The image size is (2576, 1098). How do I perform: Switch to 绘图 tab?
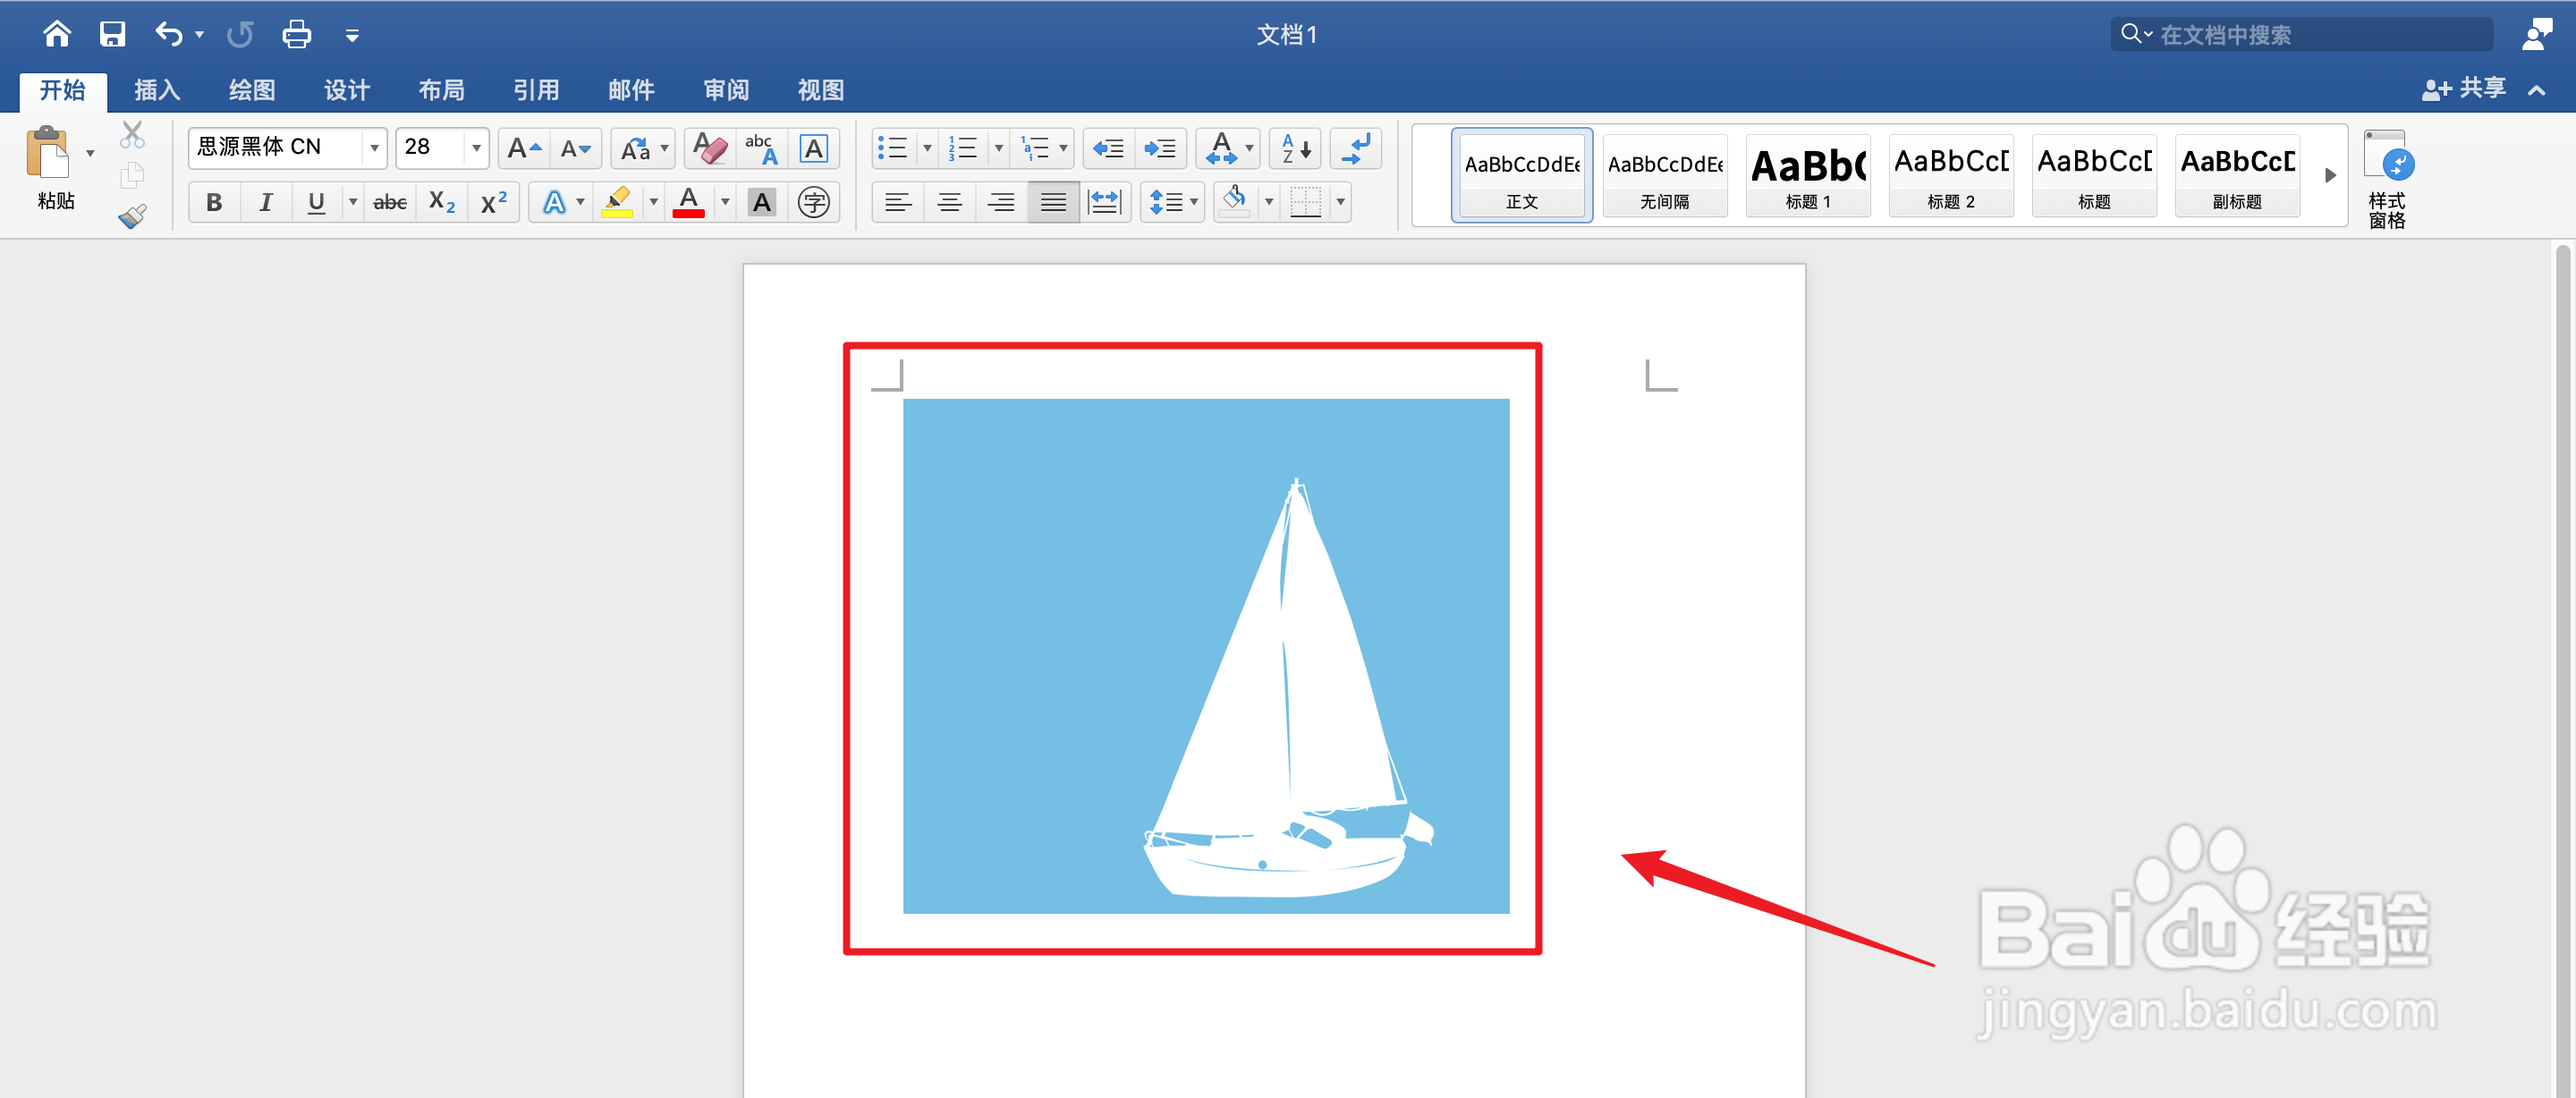[x=252, y=90]
